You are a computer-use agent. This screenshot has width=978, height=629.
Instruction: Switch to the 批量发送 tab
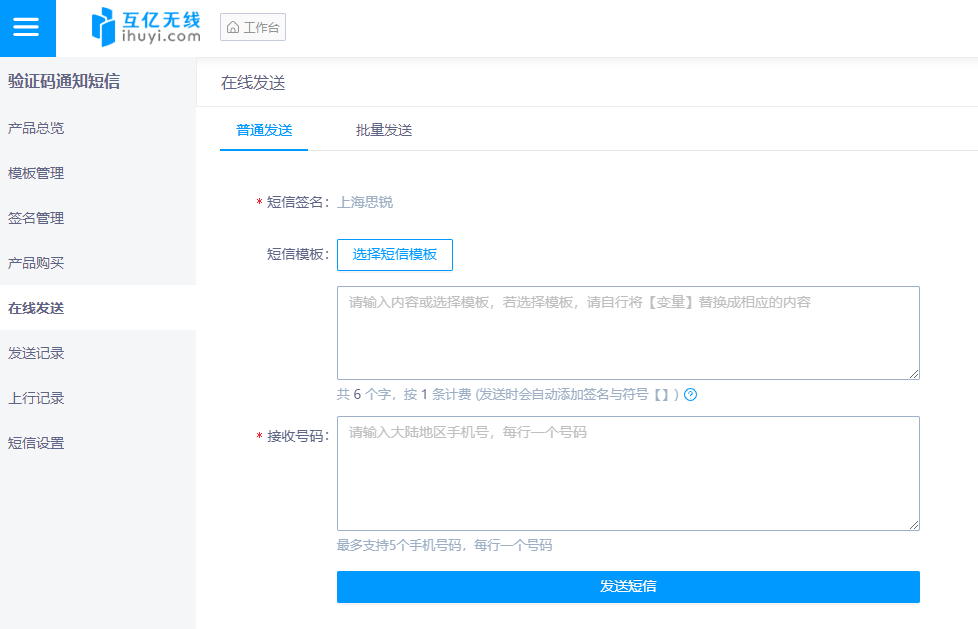(x=384, y=130)
